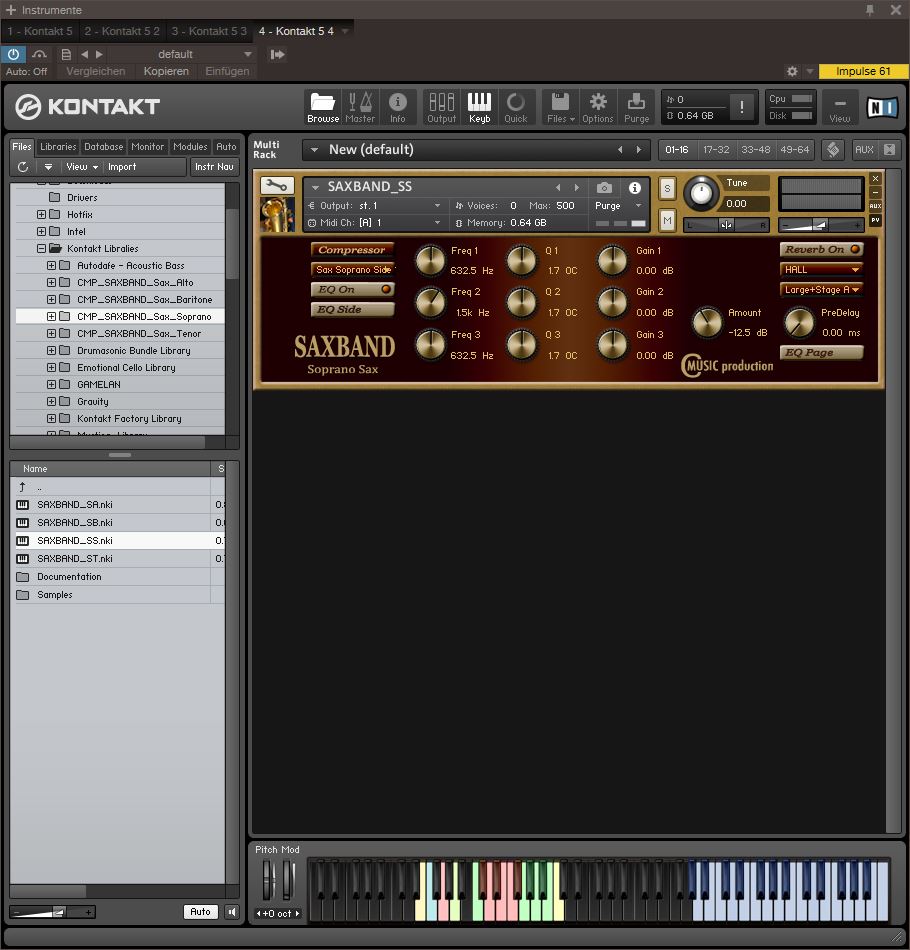
Task: Adjust the instrument pan slider
Action: click(726, 225)
